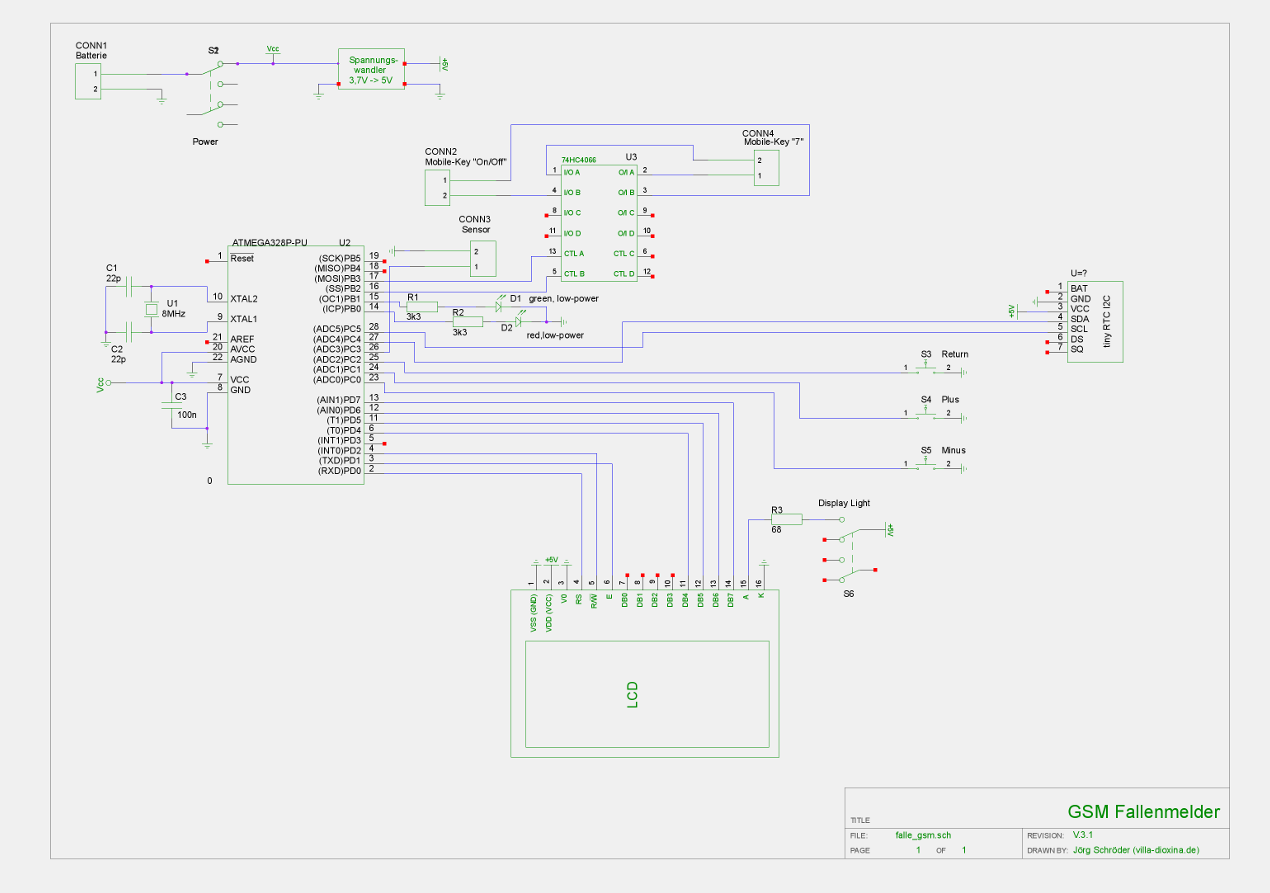The width and height of the screenshot is (1270, 893).
Task: Click the tiny RTC I2C module
Action: (1095, 319)
